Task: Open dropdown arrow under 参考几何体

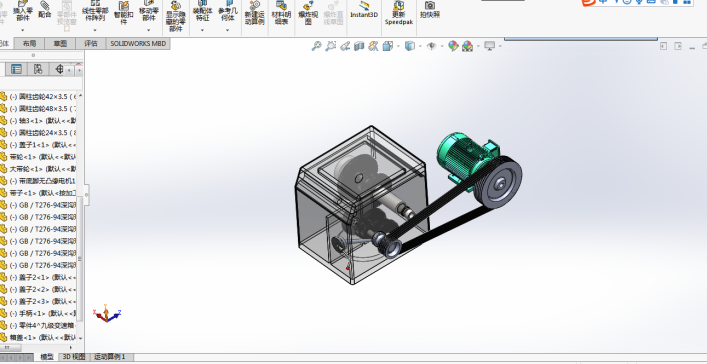Action: 228,30
